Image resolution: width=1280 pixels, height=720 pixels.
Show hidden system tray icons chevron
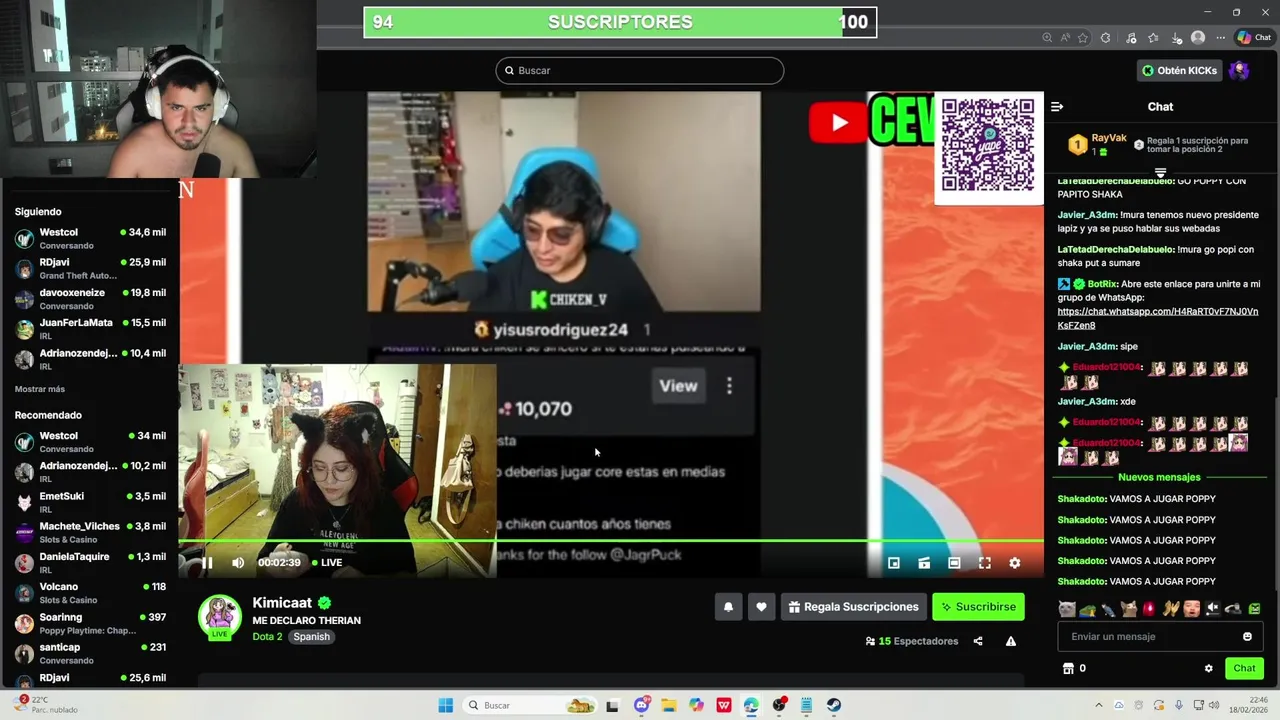tap(1098, 705)
